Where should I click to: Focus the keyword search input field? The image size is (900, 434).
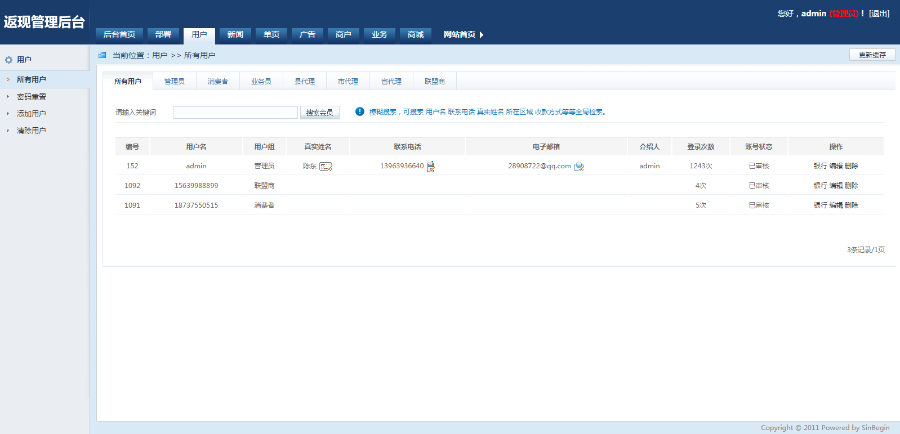pos(235,113)
